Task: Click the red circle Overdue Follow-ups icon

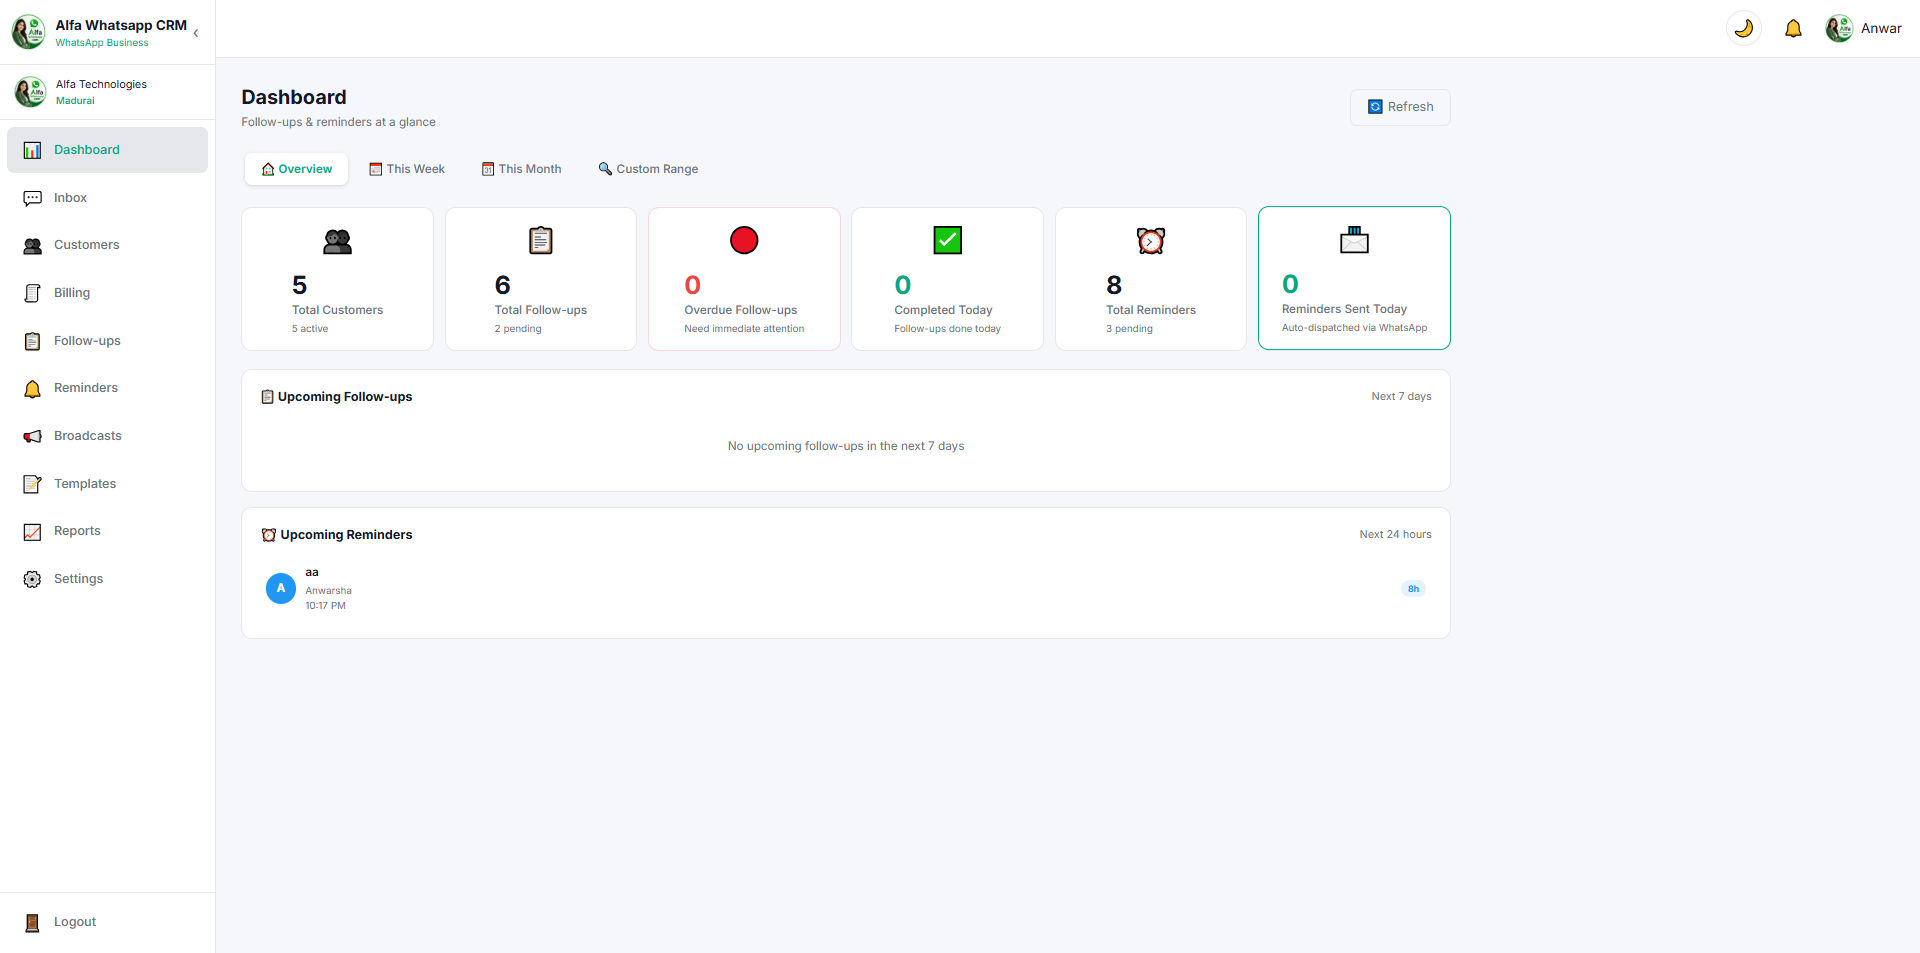Action: coord(744,240)
